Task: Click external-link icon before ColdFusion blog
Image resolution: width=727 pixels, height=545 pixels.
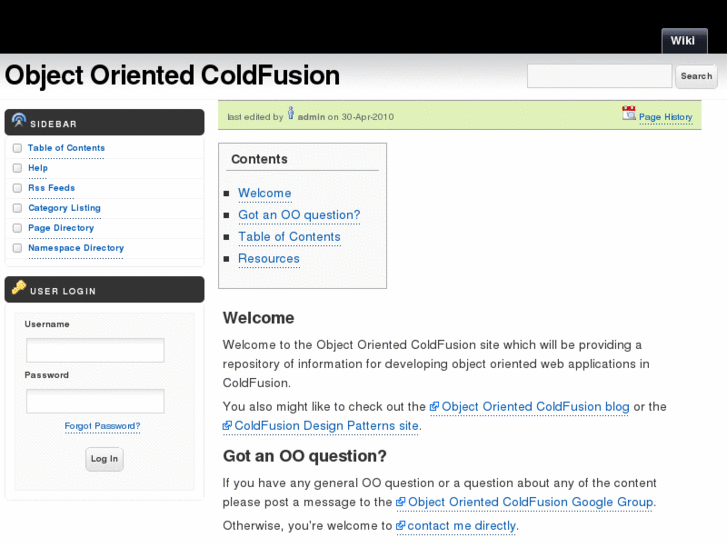Action: click(434, 407)
